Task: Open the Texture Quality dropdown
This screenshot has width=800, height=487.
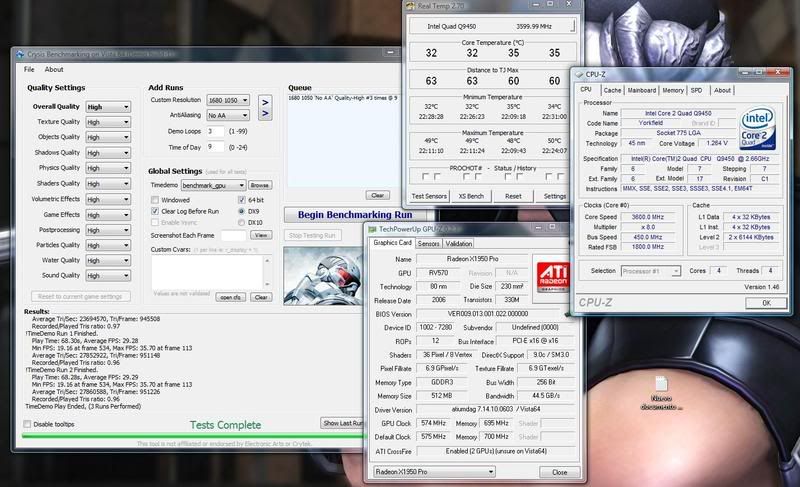Action: (x=108, y=122)
